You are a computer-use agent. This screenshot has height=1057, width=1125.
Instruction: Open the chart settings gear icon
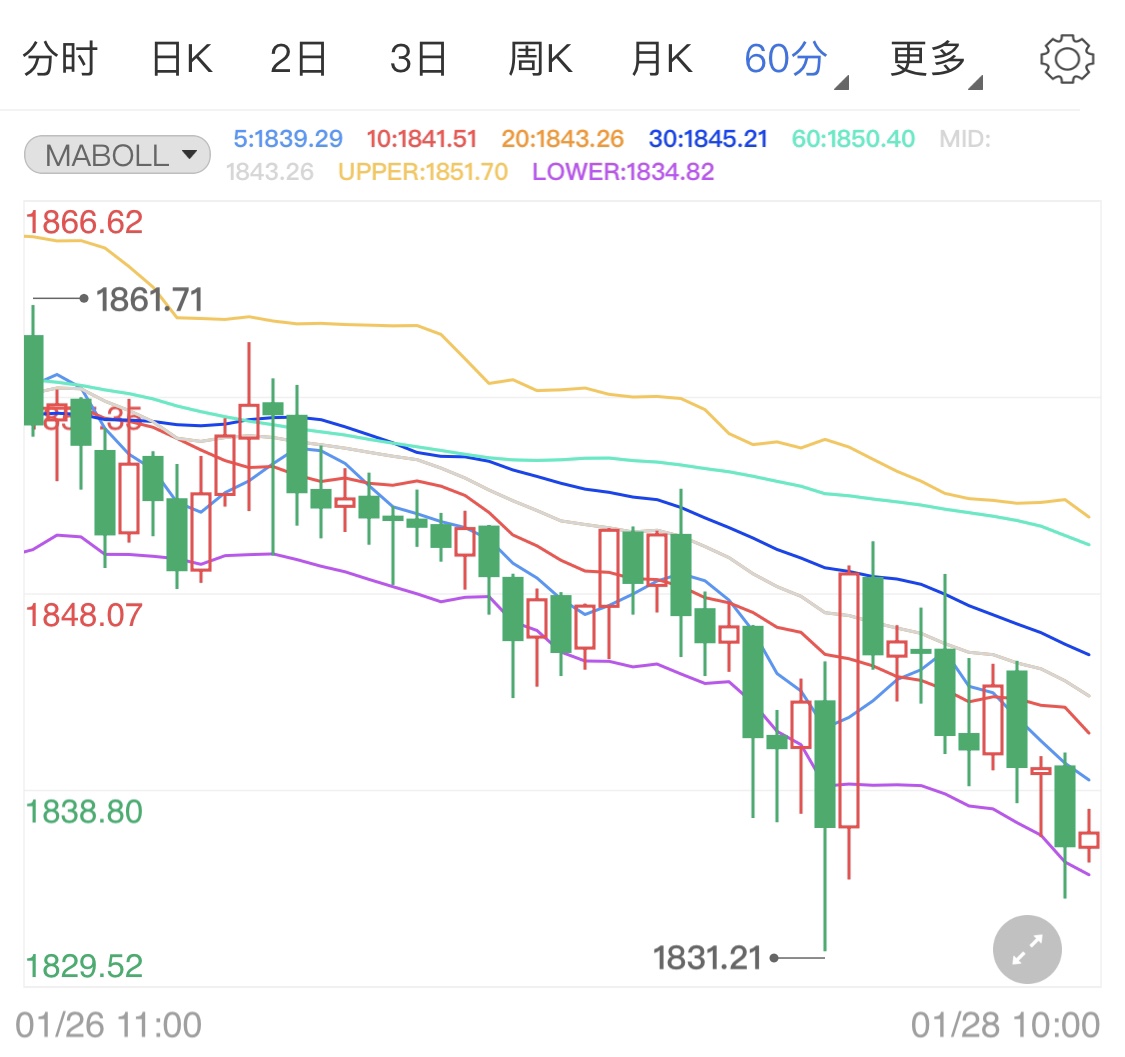(1067, 59)
